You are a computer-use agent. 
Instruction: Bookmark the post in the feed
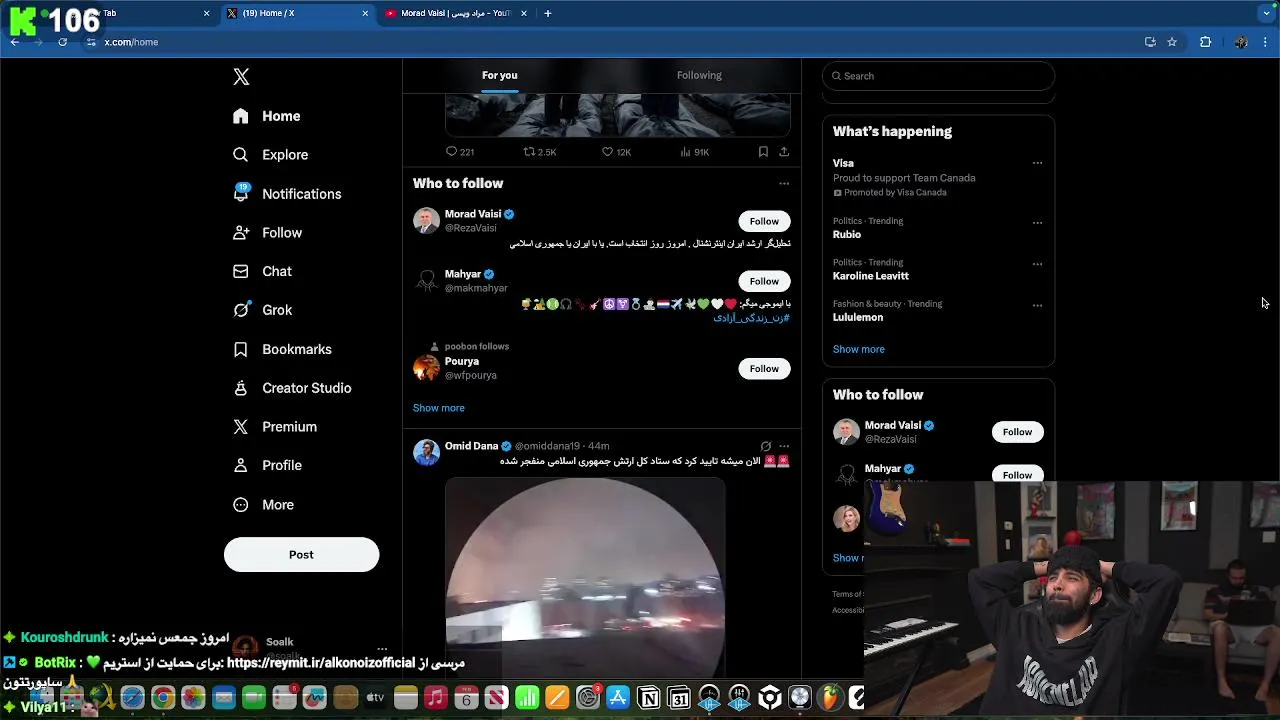click(763, 152)
